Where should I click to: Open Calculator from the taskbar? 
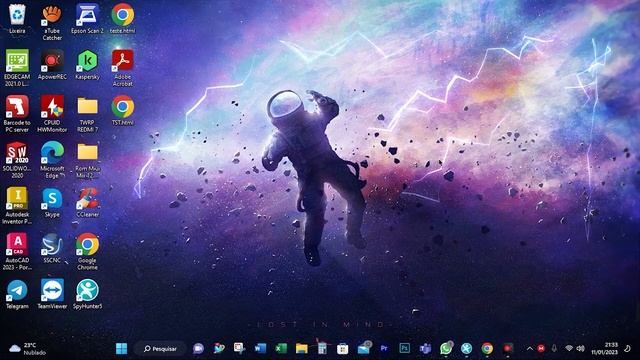322,348
